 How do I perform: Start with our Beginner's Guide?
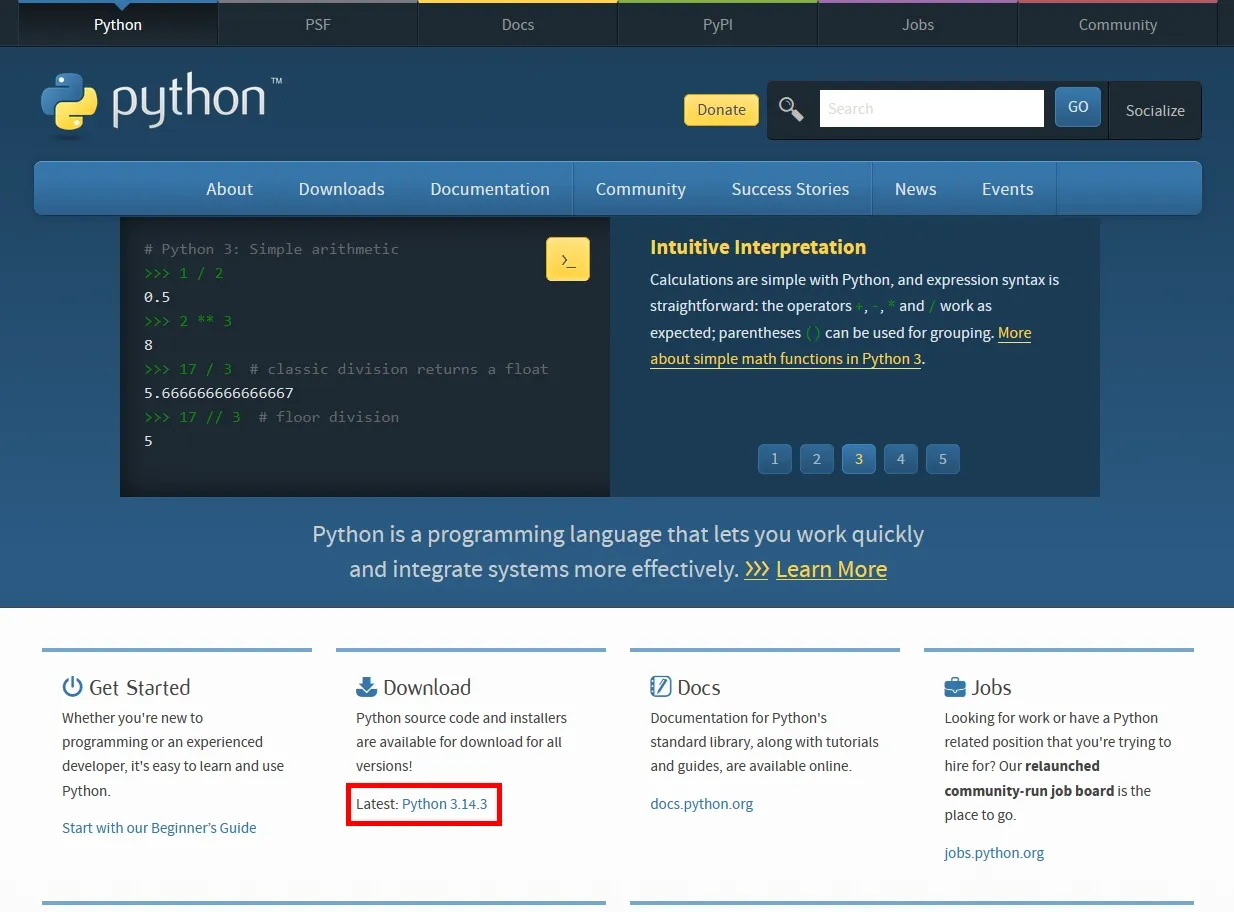coord(159,827)
